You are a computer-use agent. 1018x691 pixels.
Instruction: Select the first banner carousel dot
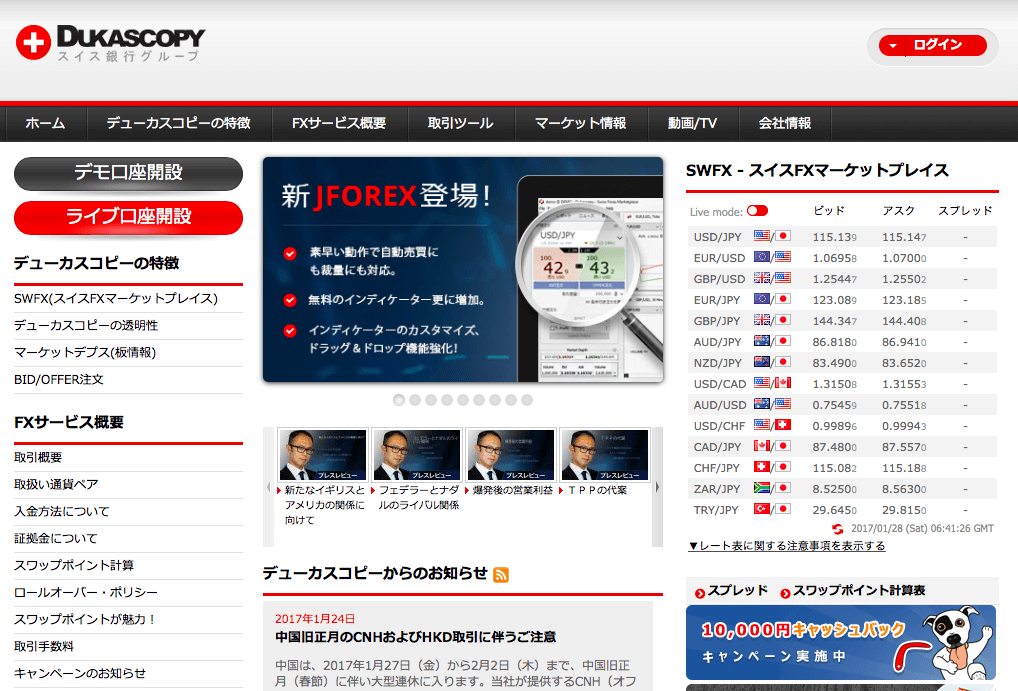point(399,400)
